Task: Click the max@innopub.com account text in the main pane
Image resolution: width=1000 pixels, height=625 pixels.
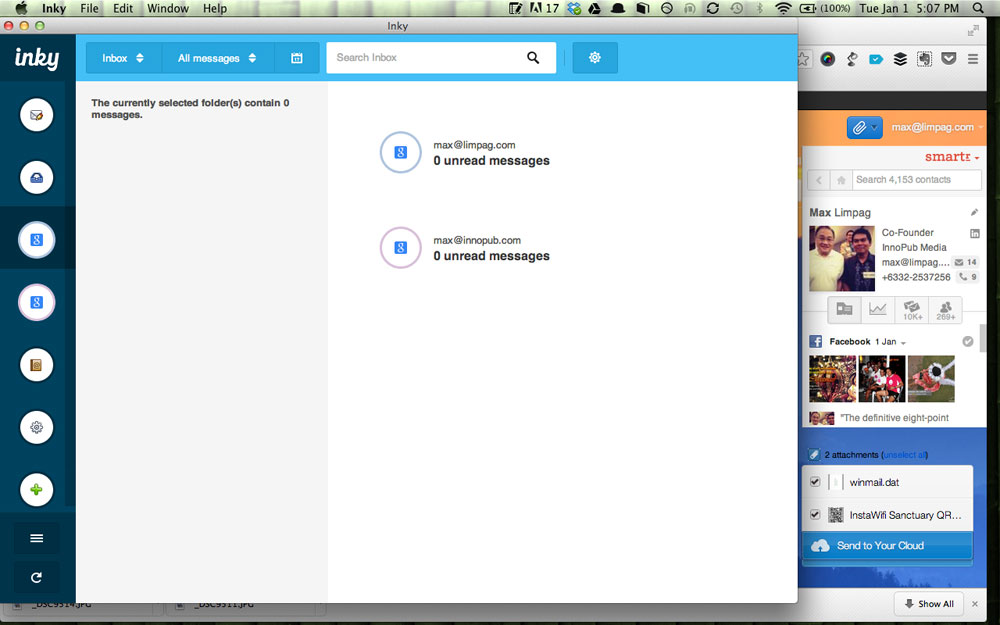Action: [477, 240]
